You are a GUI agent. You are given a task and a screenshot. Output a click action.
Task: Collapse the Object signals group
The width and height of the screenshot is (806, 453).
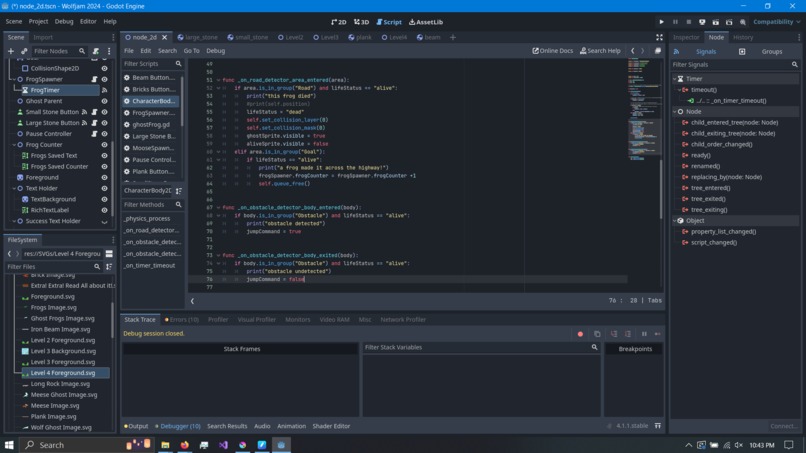click(675, 221)
